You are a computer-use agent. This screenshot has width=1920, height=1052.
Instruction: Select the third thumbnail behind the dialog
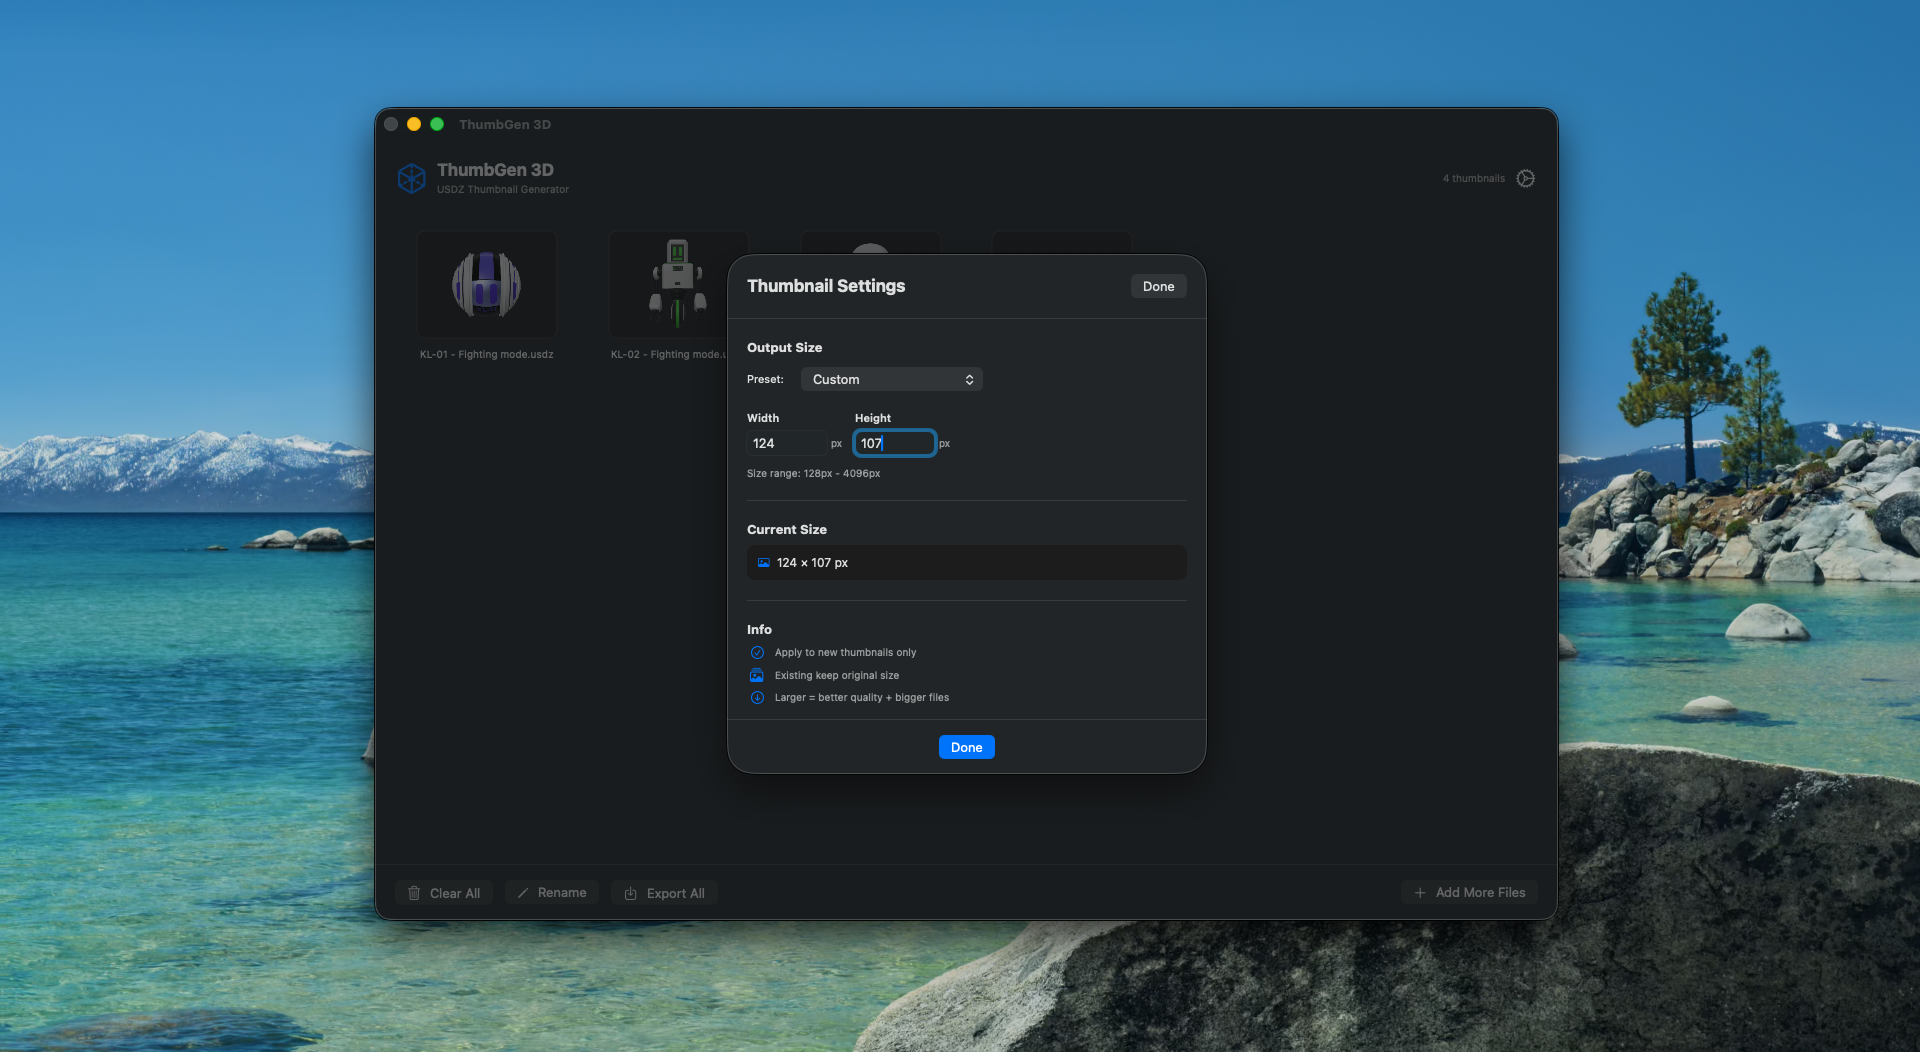870,243
